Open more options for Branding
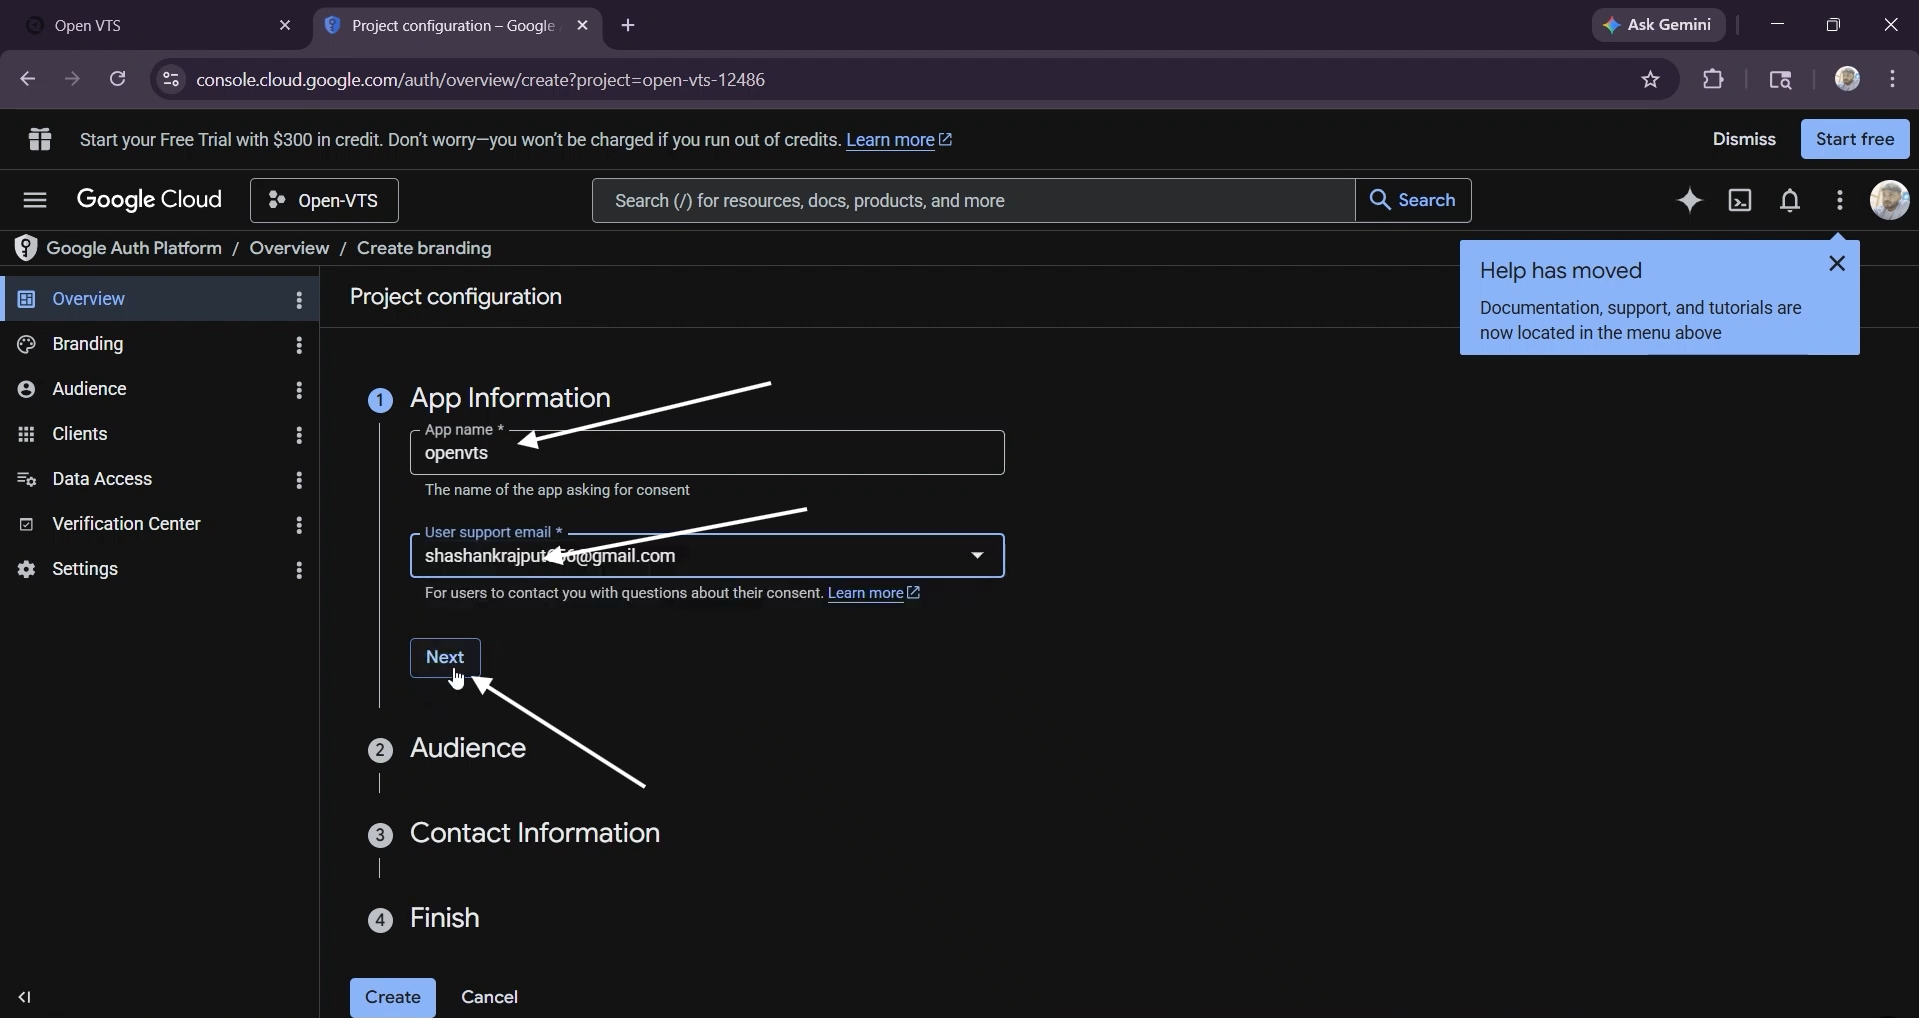This screenshot has width=1919, height=1018. pos(299,345)
